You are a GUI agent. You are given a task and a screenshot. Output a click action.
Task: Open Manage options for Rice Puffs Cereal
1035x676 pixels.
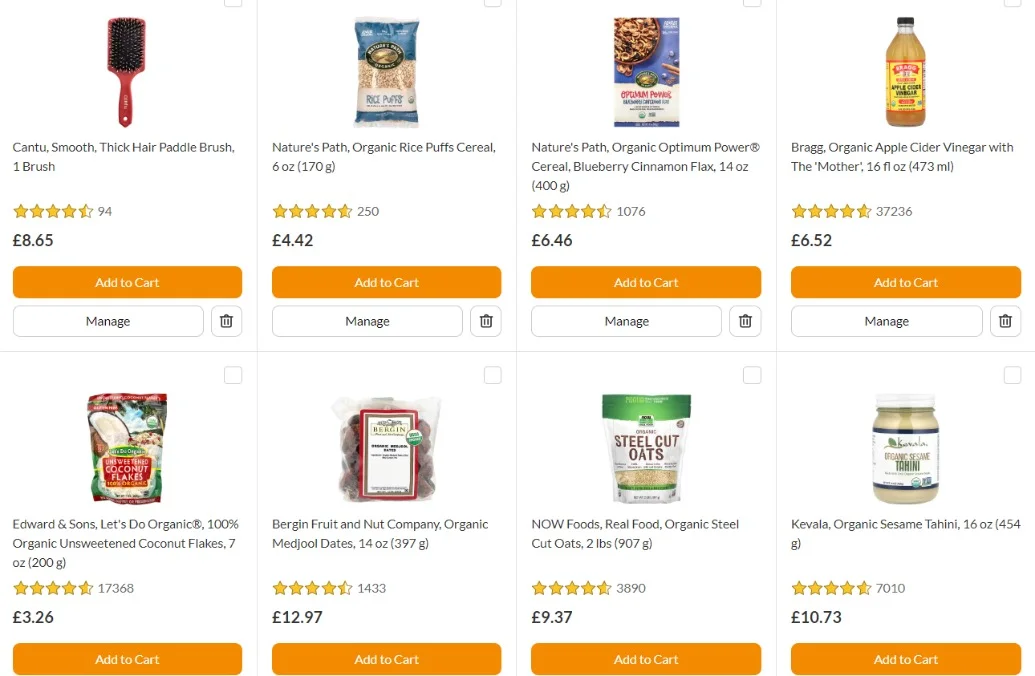pyautogui.click(x=367, y=321)
